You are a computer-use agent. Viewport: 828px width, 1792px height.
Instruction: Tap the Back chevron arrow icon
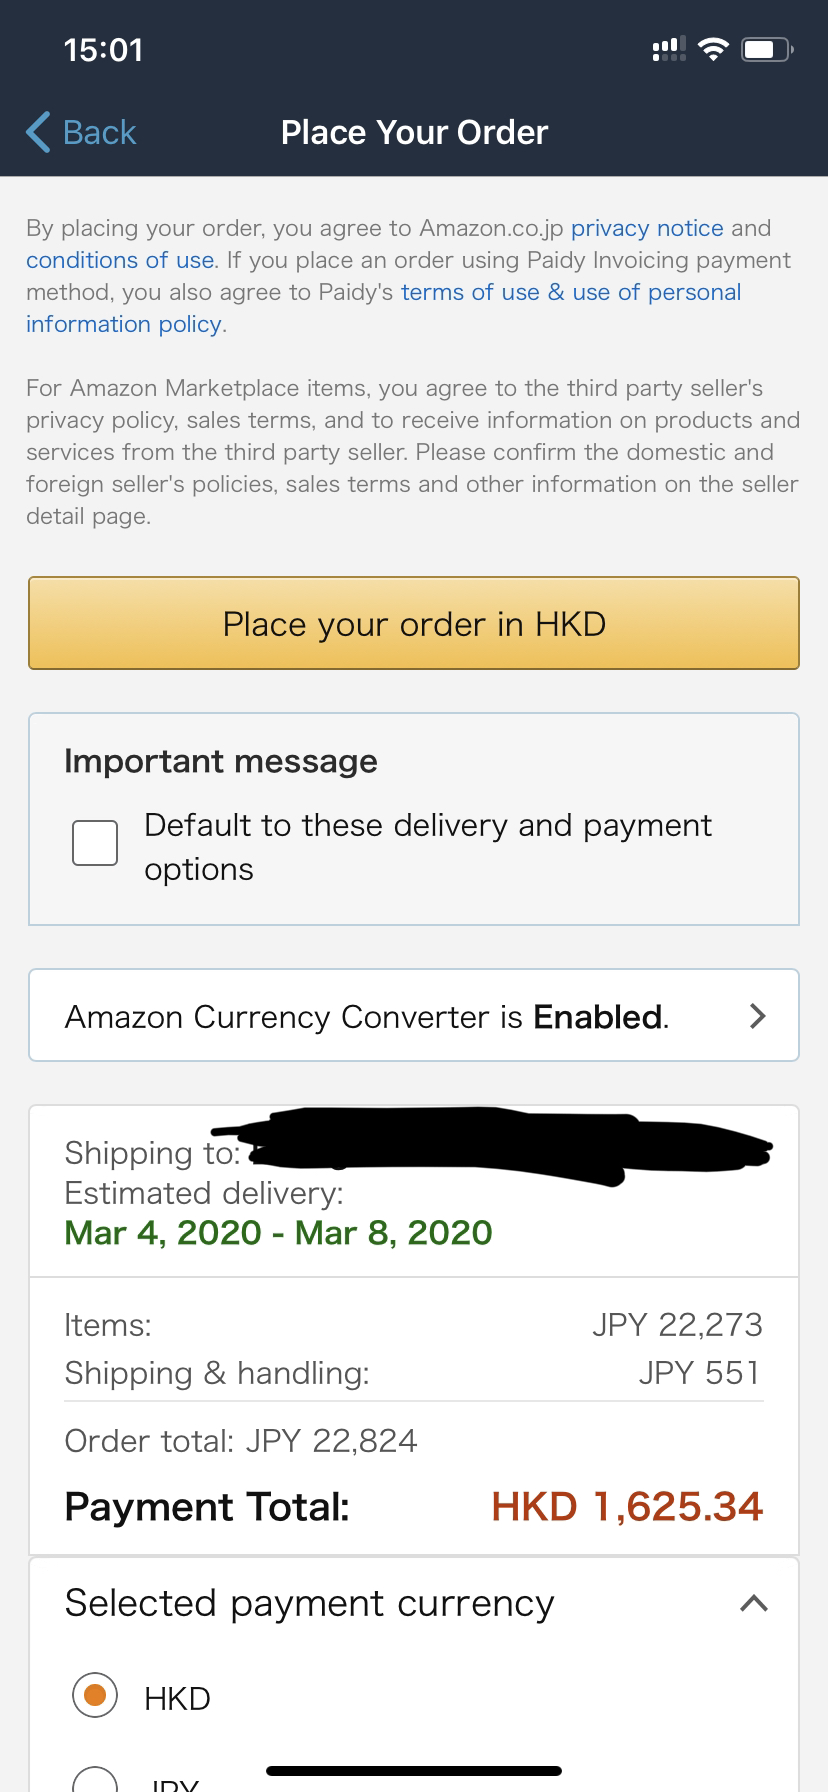coord(38,132)
